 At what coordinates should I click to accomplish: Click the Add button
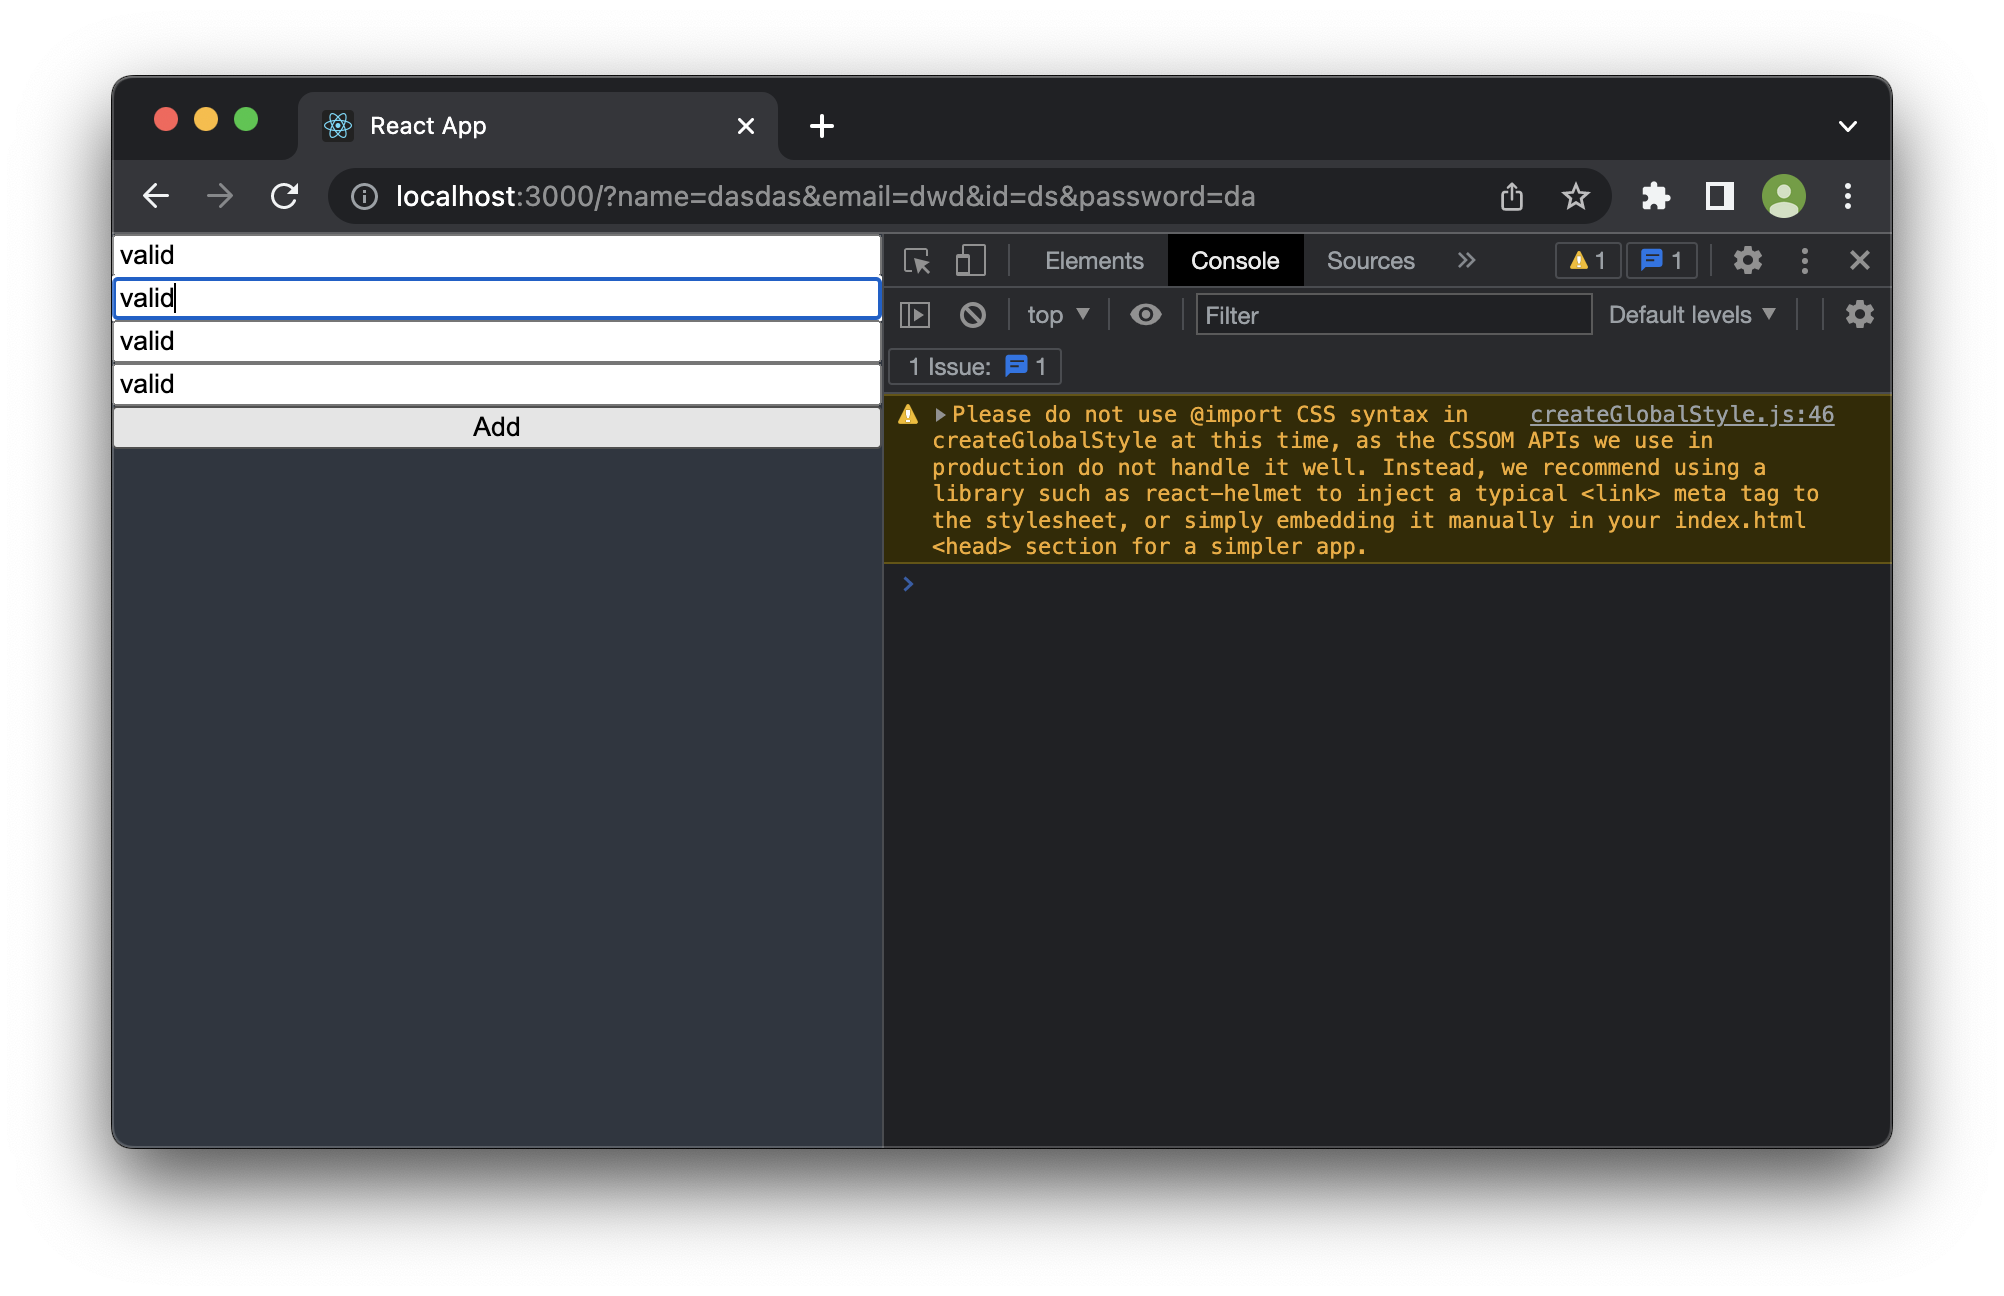click(x=497, y=426)
